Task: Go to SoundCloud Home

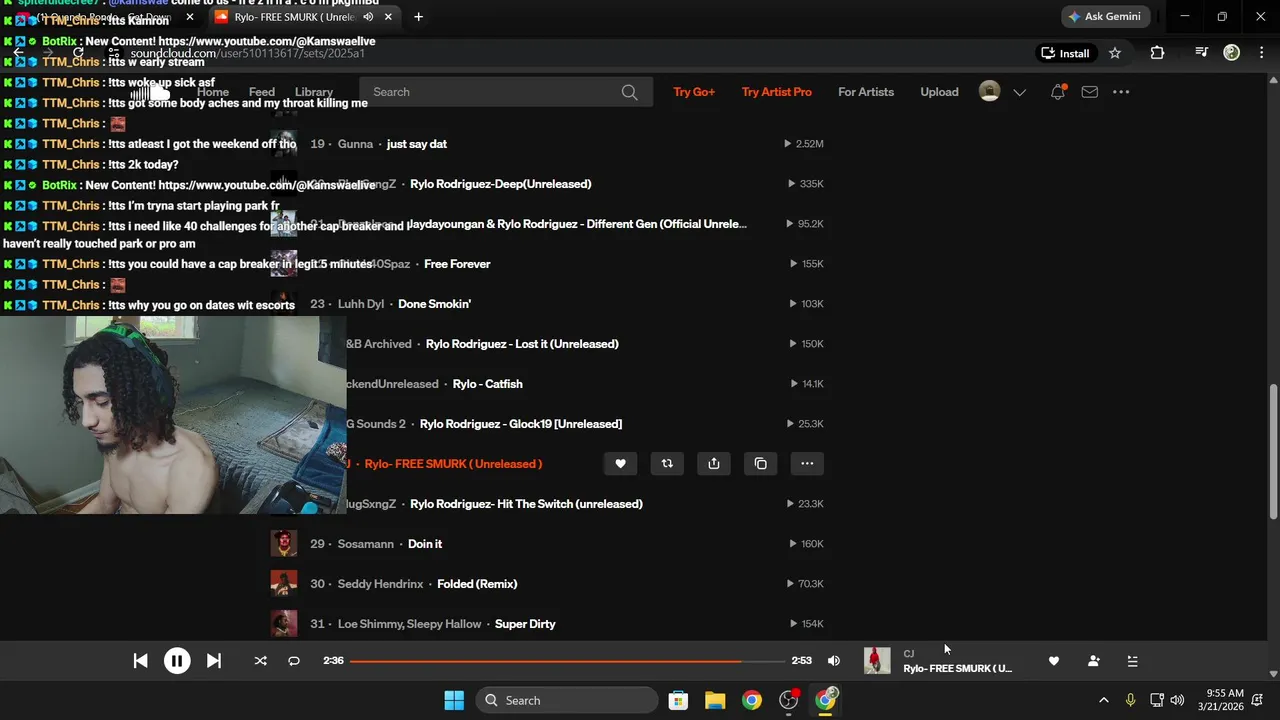Action: 212,92
